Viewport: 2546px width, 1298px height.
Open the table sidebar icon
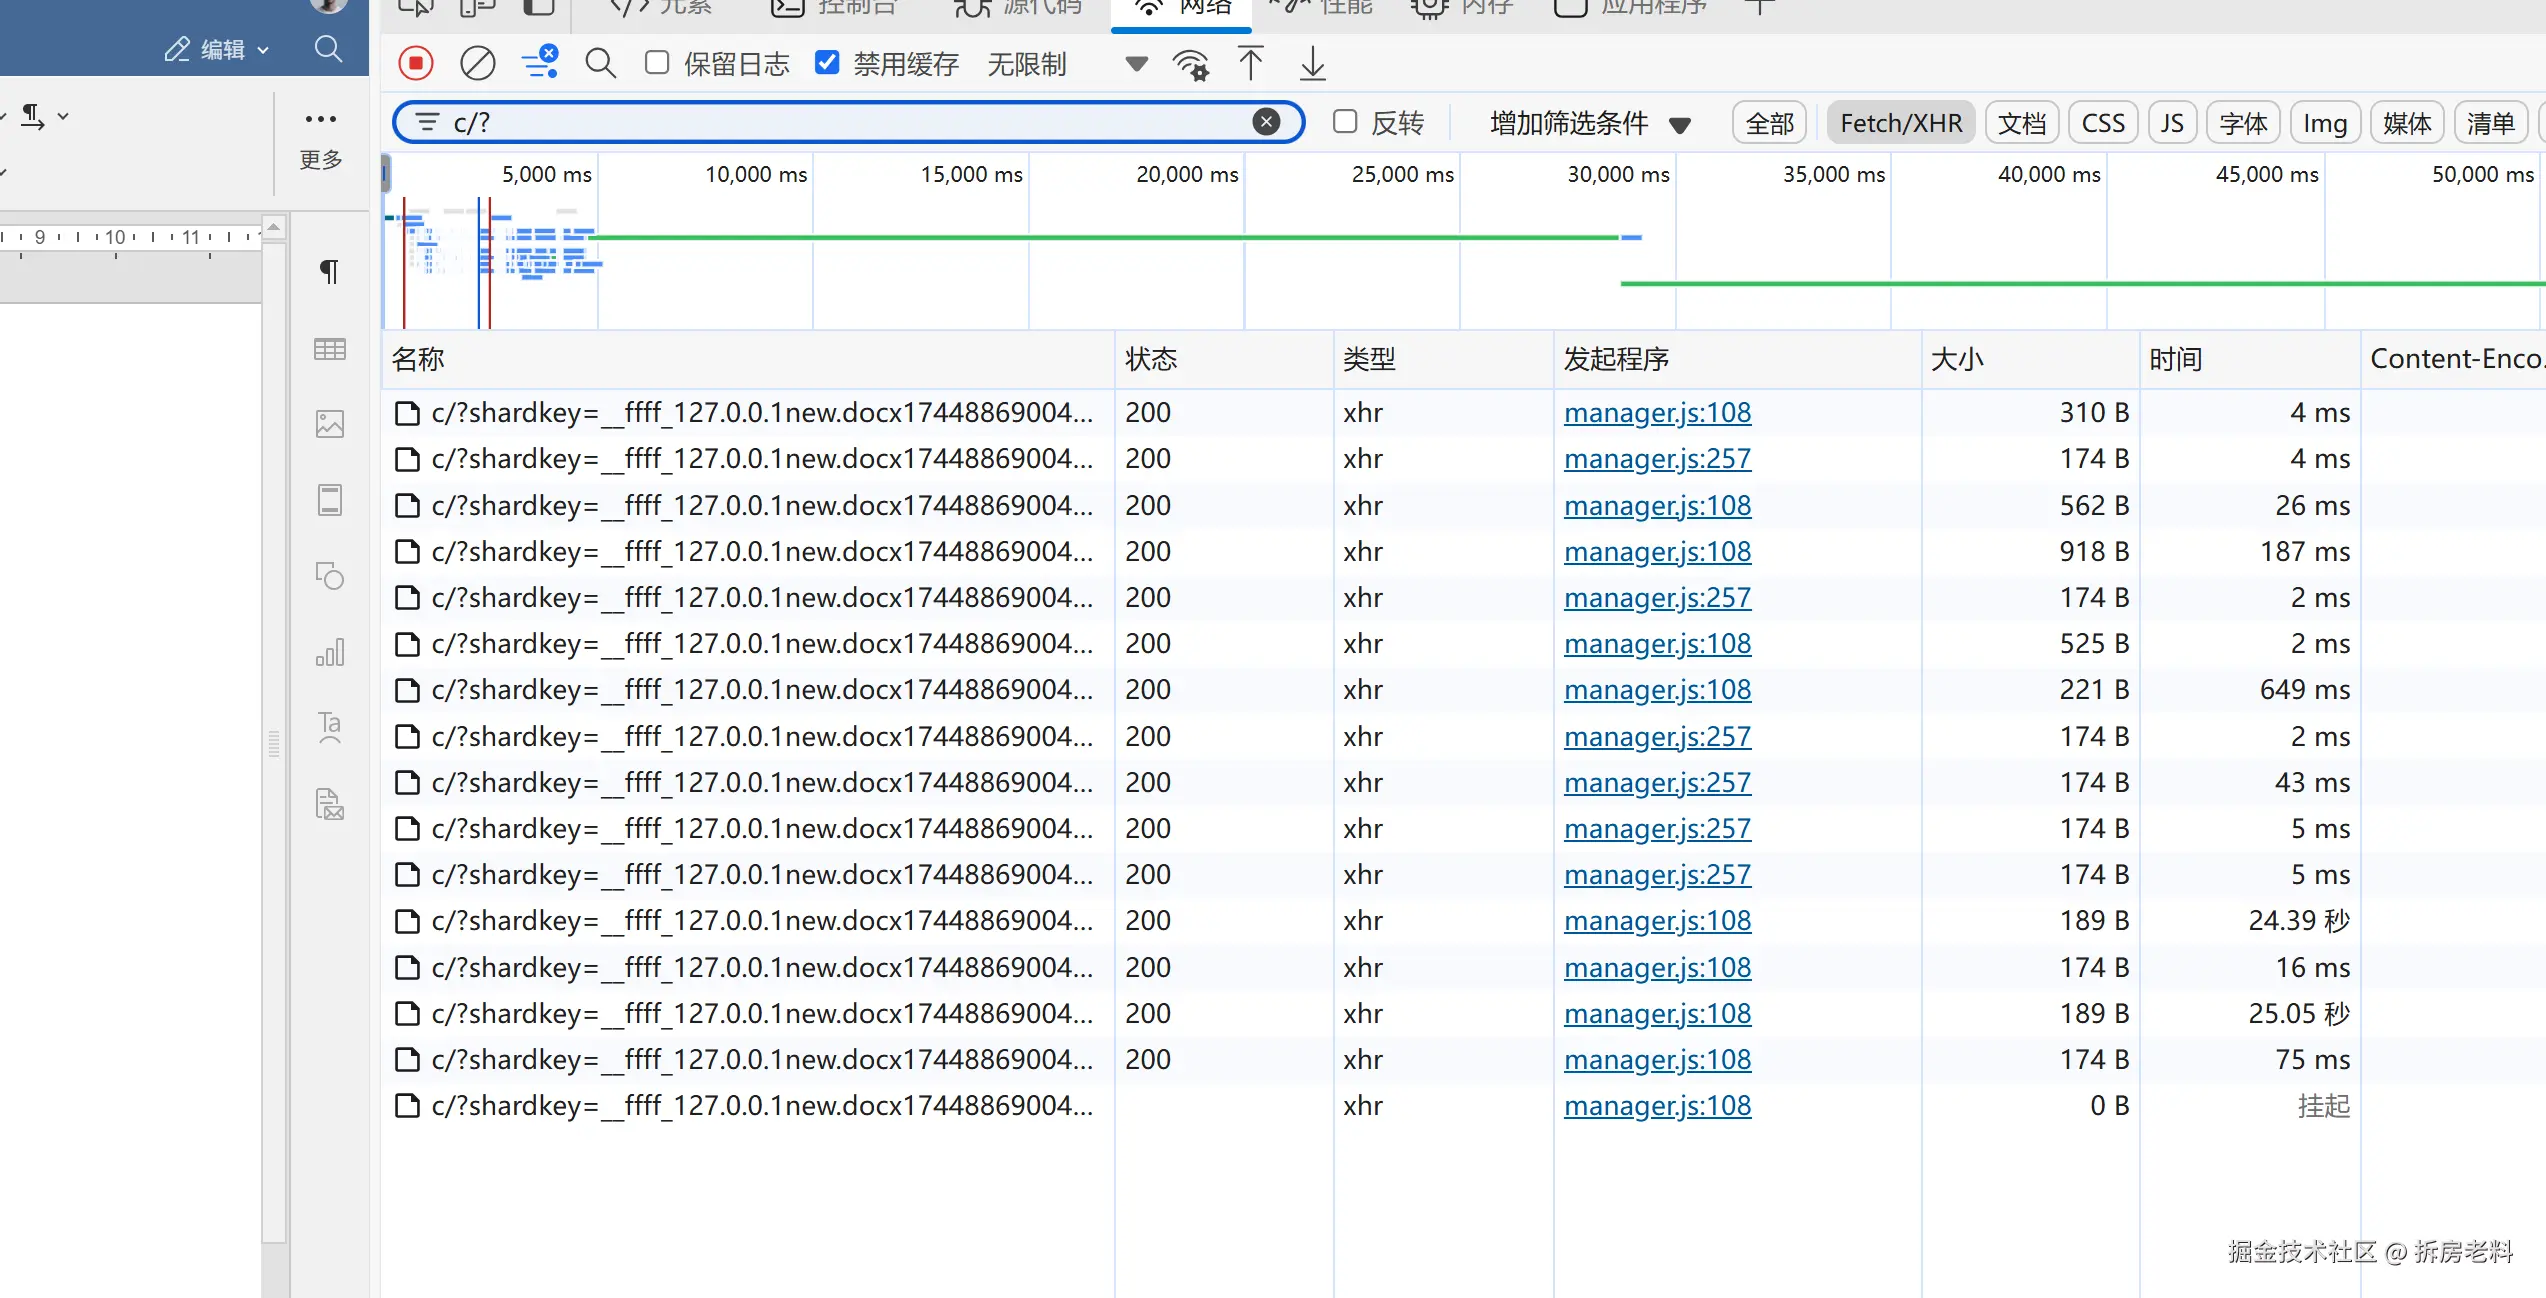(330, 349)
